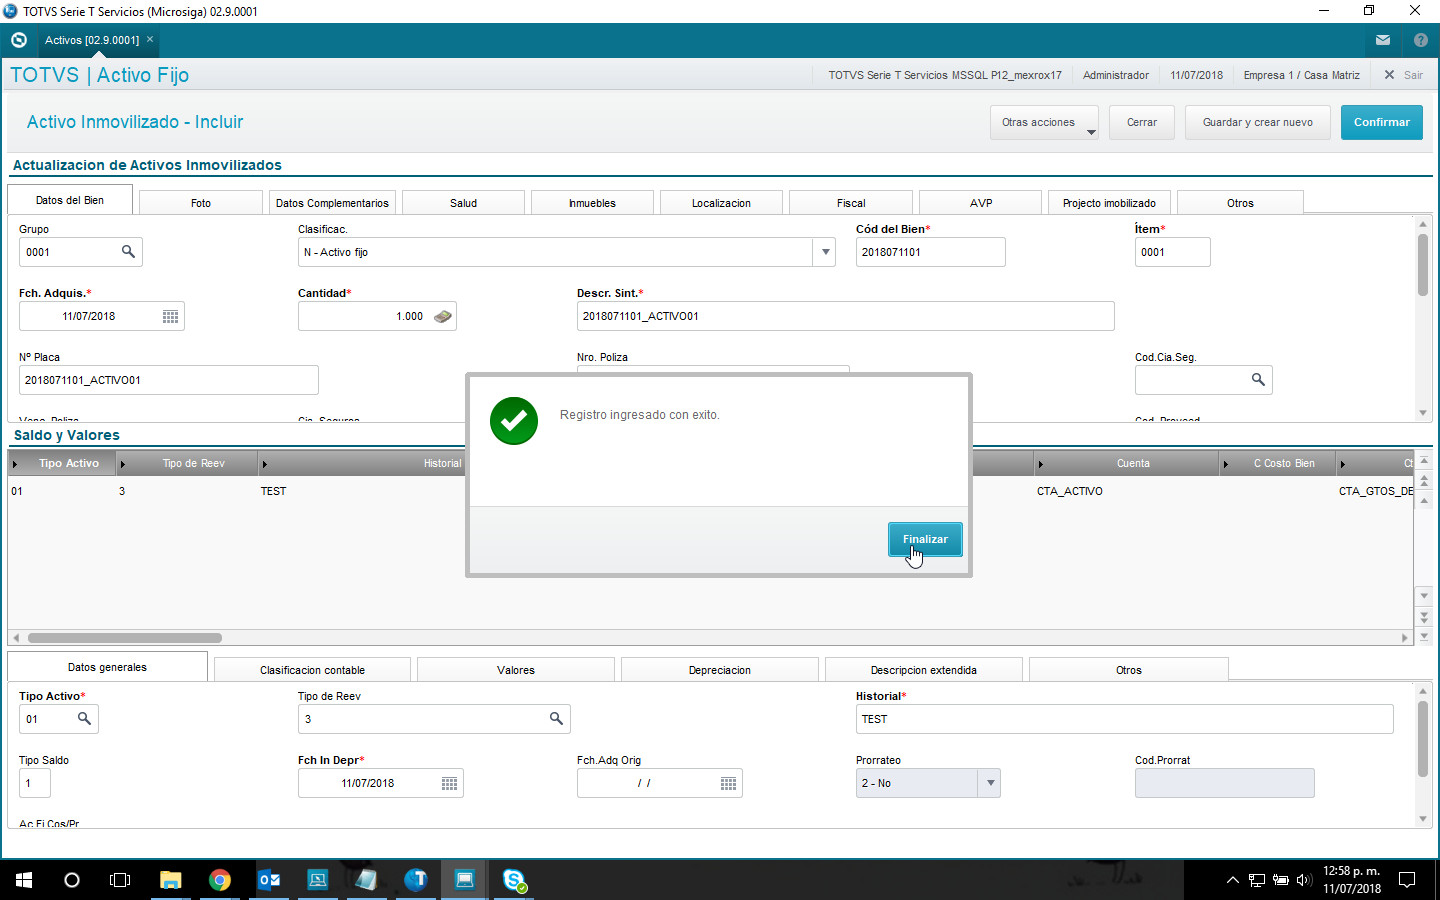This screenshot has width=1440, height=900.
Task: Click the Ítem input field
Action: (1172, 252)
